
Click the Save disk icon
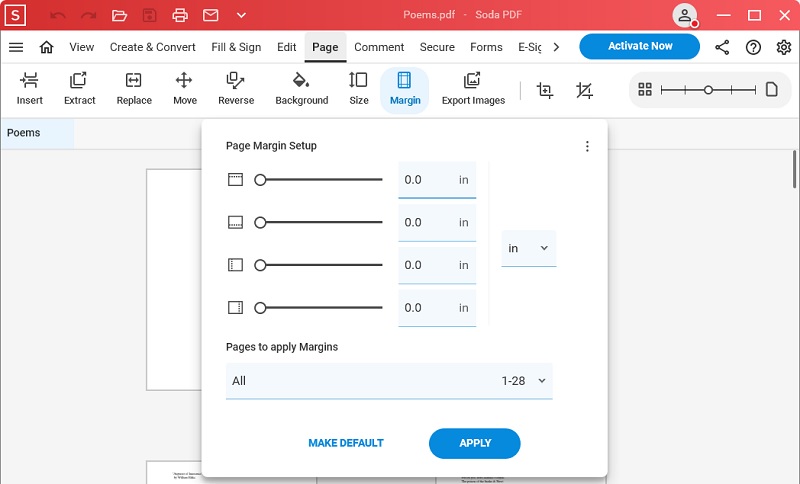[149, 15]
